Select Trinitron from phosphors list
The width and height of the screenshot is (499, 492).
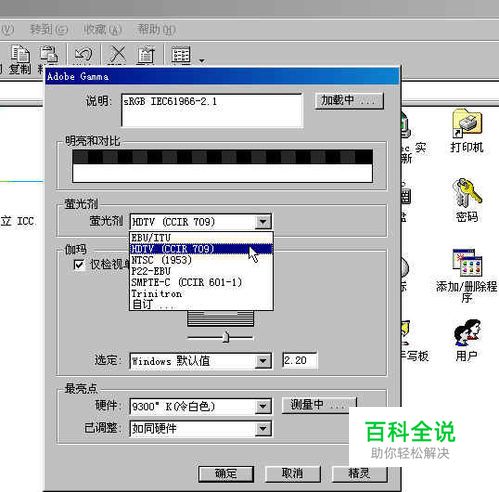click(x=201, y=293)
